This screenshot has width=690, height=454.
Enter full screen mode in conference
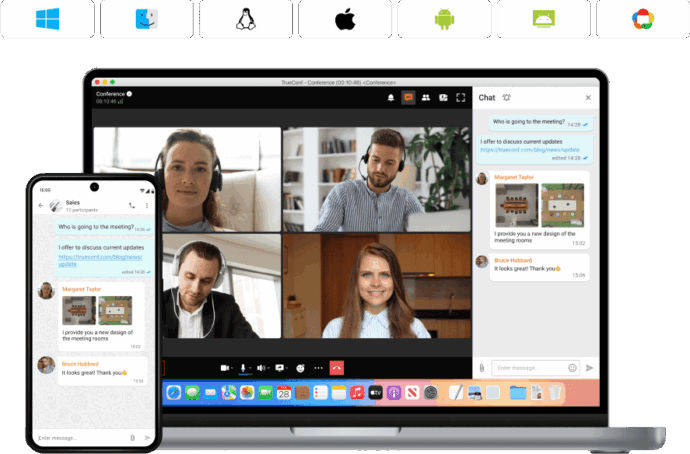[461, 98]
